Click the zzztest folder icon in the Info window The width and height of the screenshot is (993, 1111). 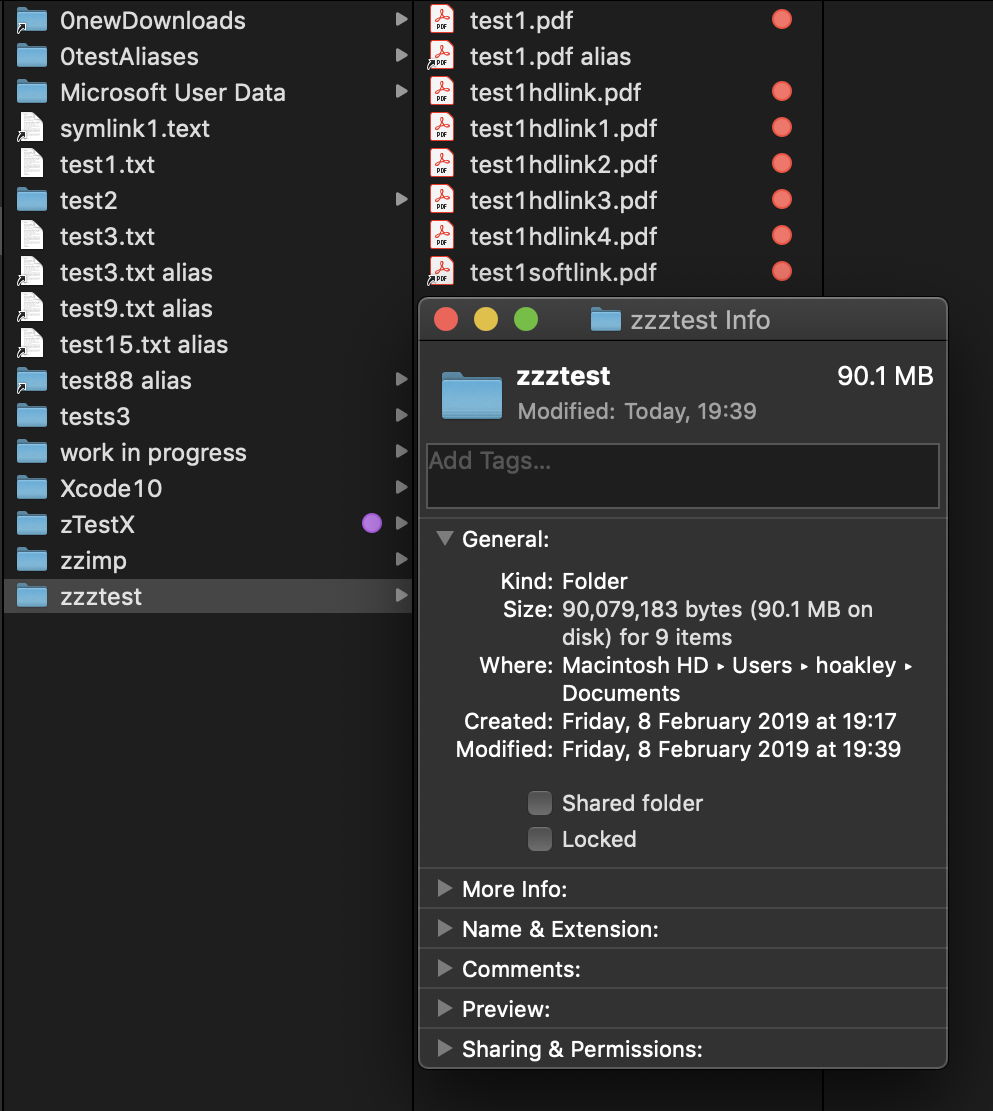pyautogui.click(x=471, y=396)
